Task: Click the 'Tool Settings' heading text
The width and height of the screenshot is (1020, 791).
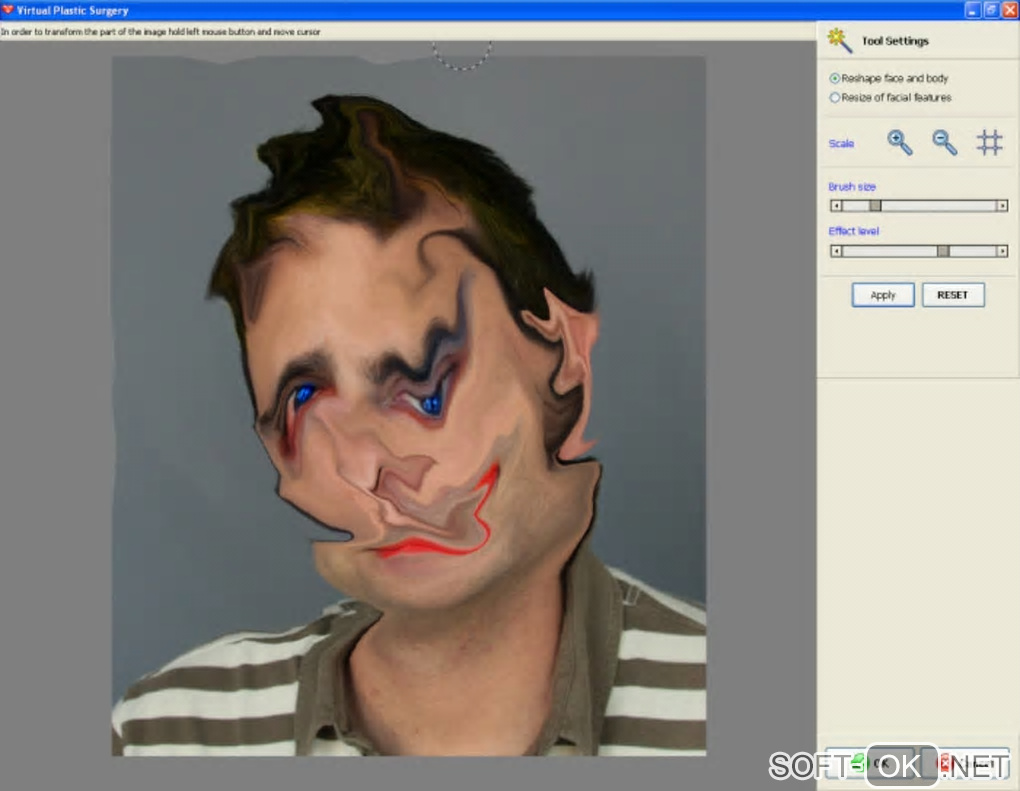Action: point(895,41)
